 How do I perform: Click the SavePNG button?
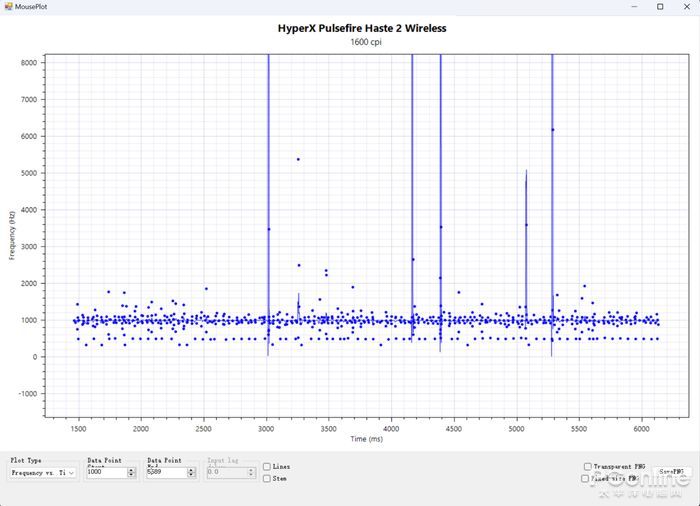click(x=672, y=472)
